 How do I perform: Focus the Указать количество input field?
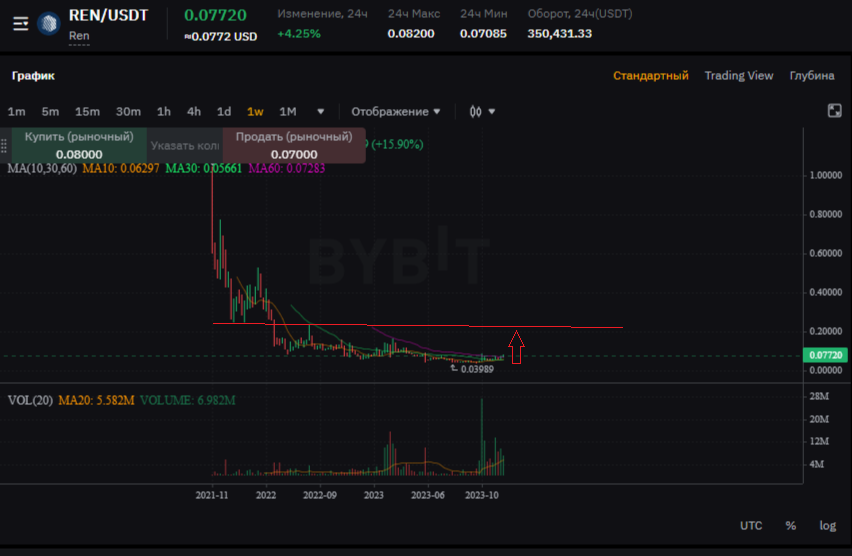[x=185, y=146]
